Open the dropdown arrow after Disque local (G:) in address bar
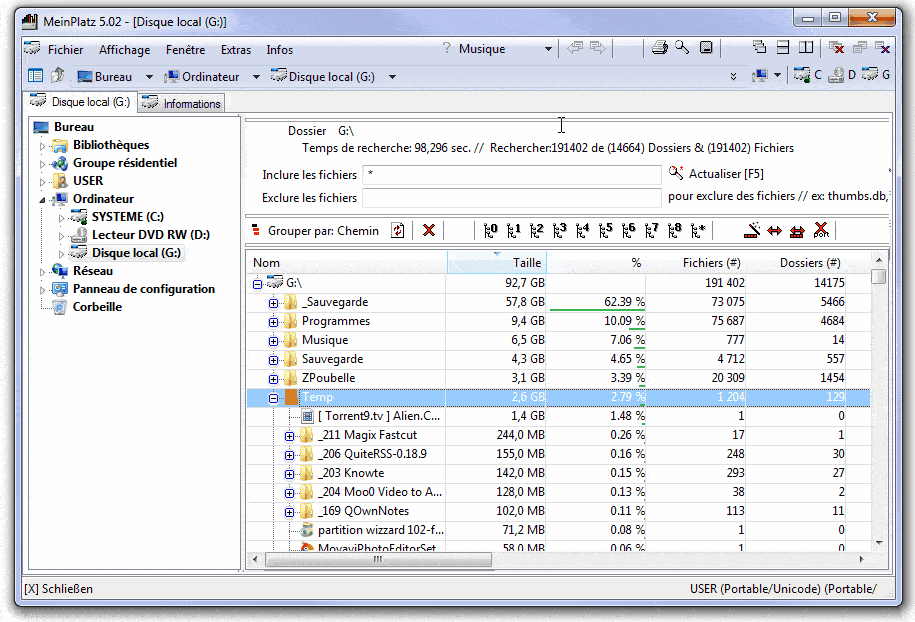The height and width of the screenshot is (622, 915). 392,77
